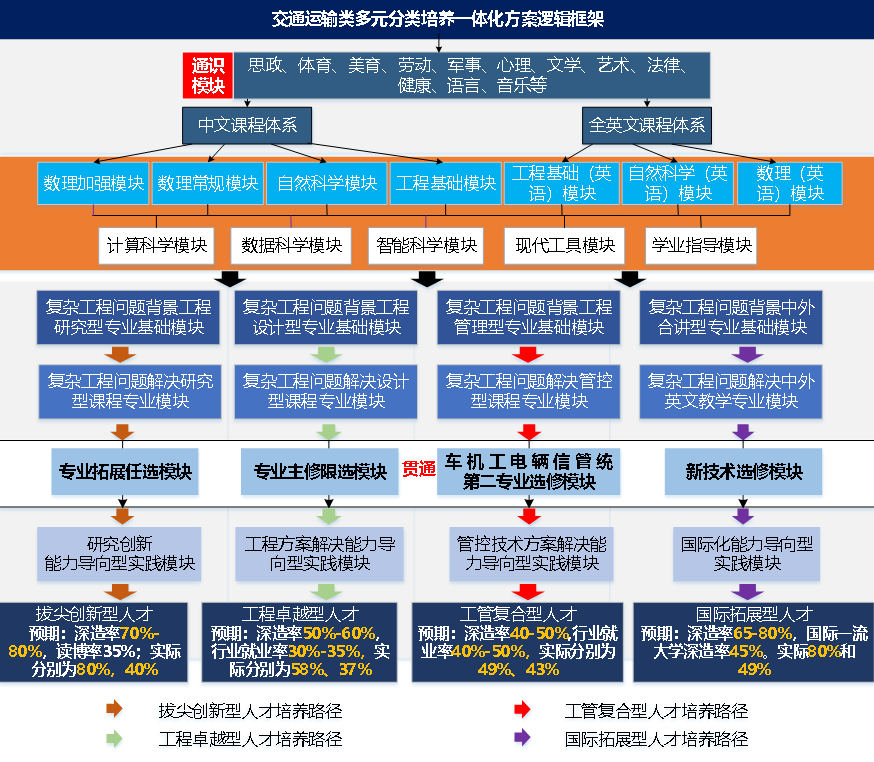This screenshot has height=762, width=874.
Task: Select the red 通识模块 badge
Action: click(208, 76)
